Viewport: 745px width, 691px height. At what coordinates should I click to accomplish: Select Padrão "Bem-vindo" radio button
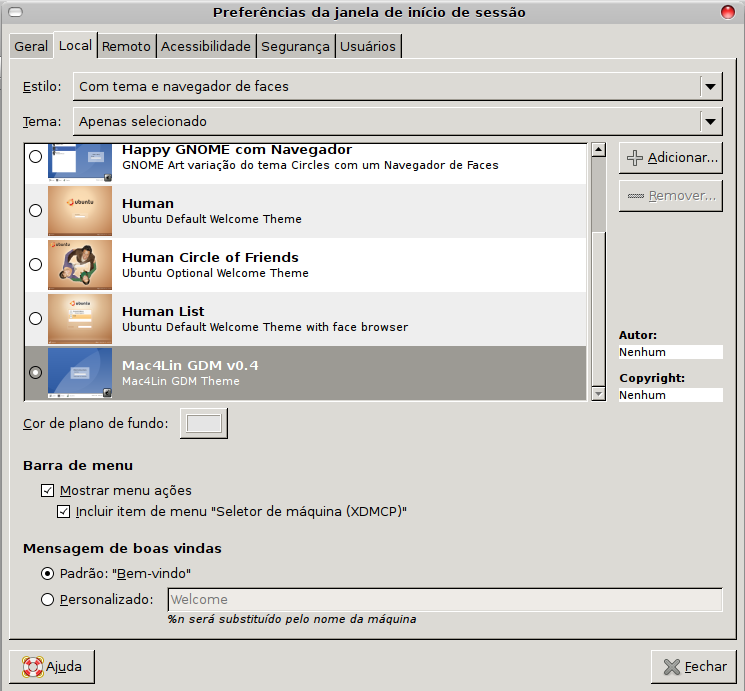pyautogui.click(x=48, y=574)
